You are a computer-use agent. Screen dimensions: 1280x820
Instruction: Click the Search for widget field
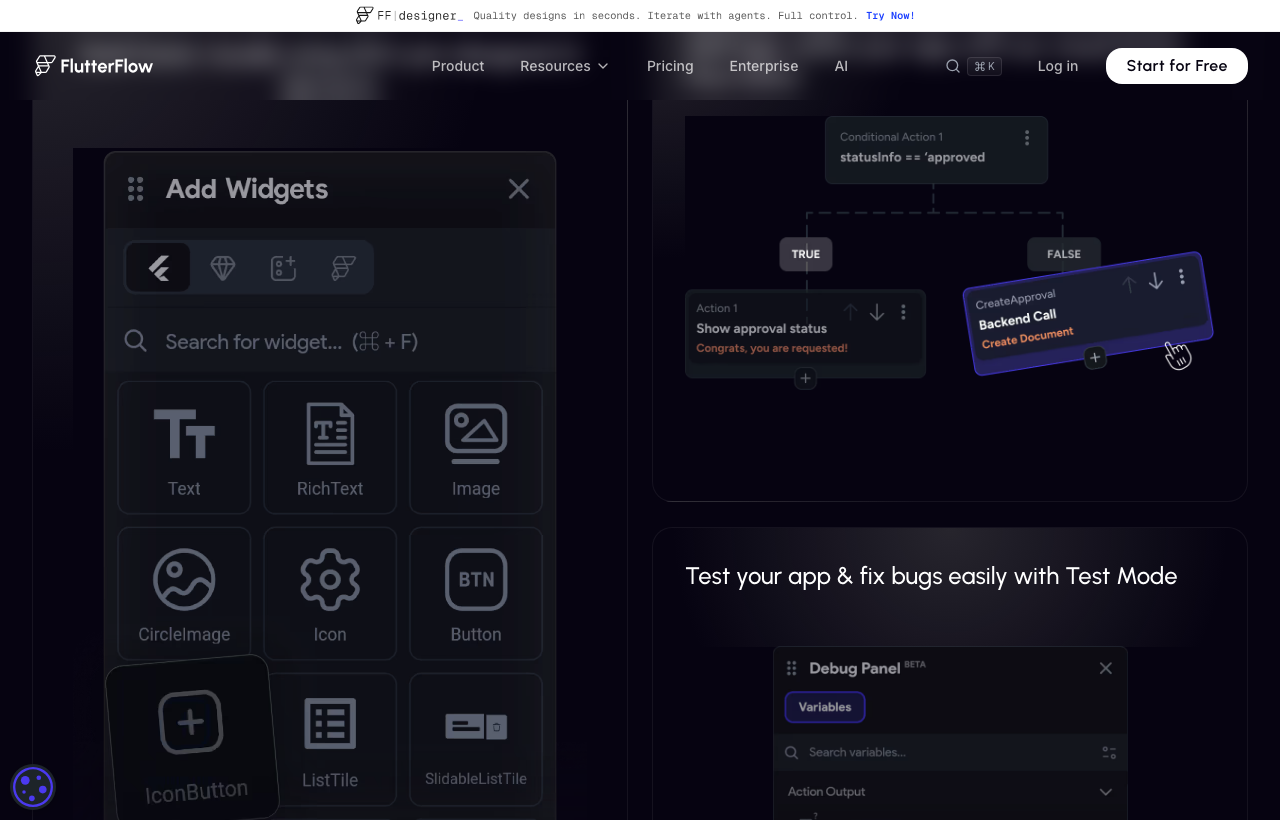click(x=330, y=341)
